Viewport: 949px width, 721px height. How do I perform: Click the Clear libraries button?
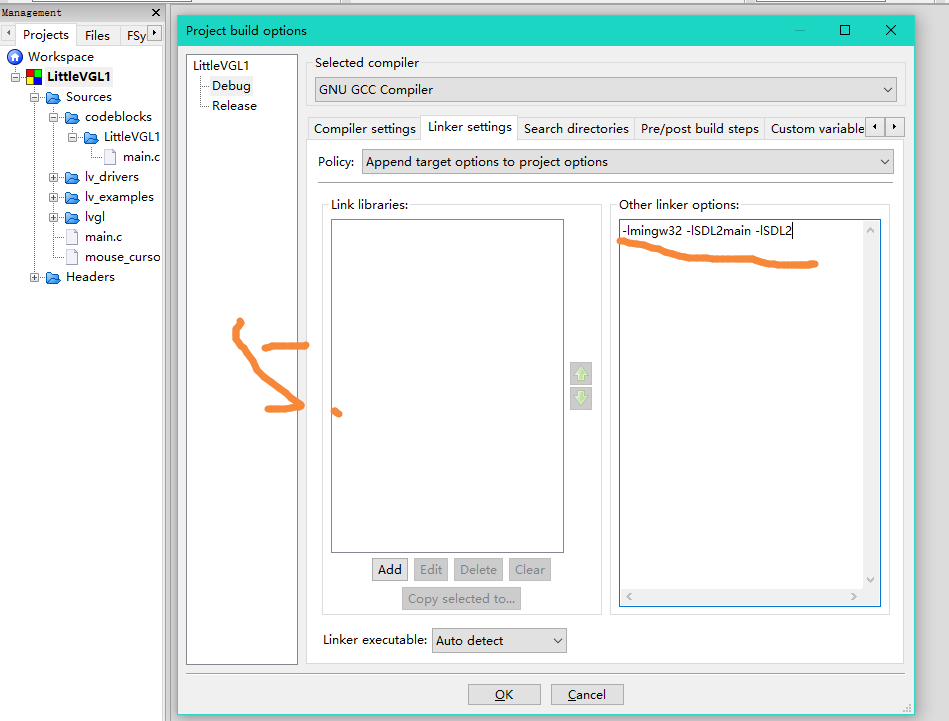(x=530, y=570)
